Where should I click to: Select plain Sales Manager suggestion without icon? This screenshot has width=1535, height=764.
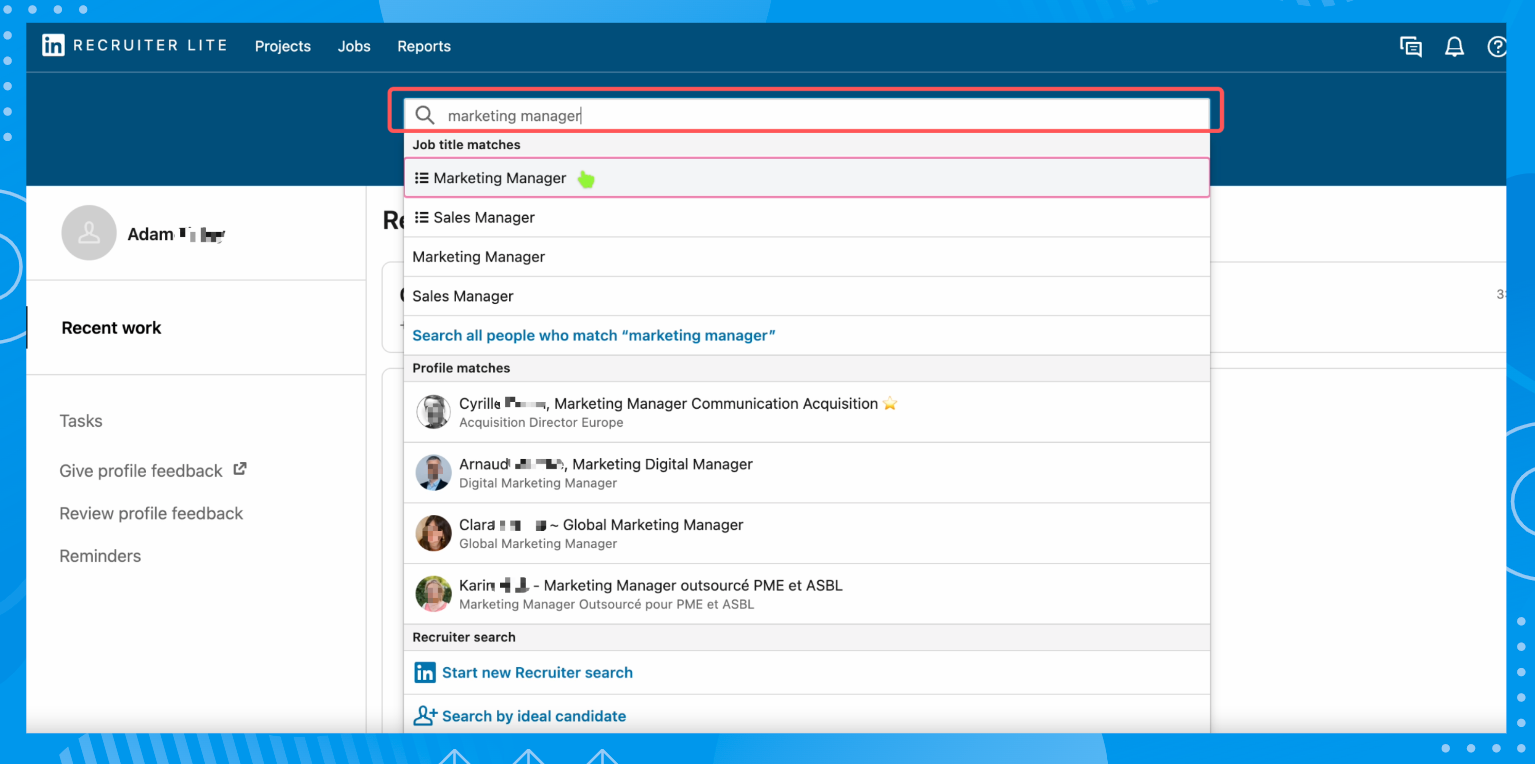tap(807, 296)
